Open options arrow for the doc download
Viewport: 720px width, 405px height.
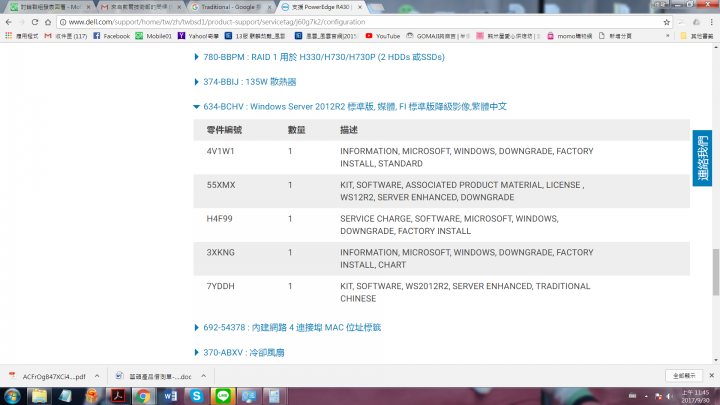pyautogui.click(x=203, y=376)
